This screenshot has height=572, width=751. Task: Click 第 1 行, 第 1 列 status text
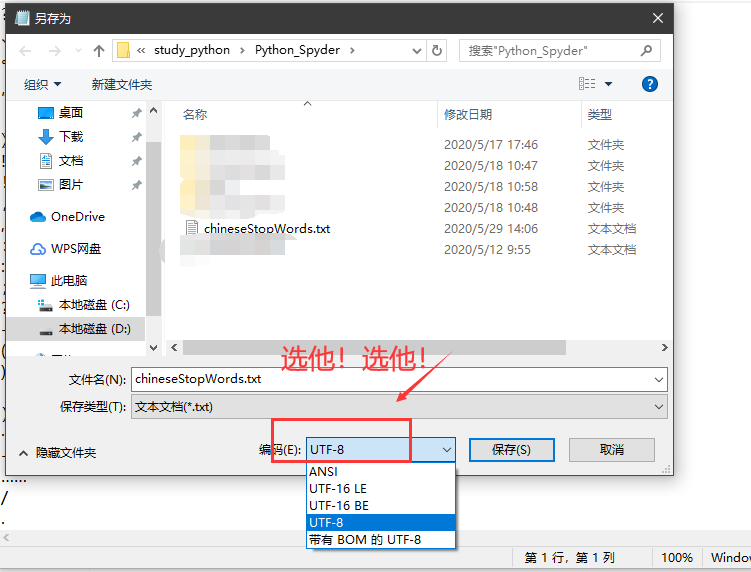pyautogui.click(x=569, y=558)
